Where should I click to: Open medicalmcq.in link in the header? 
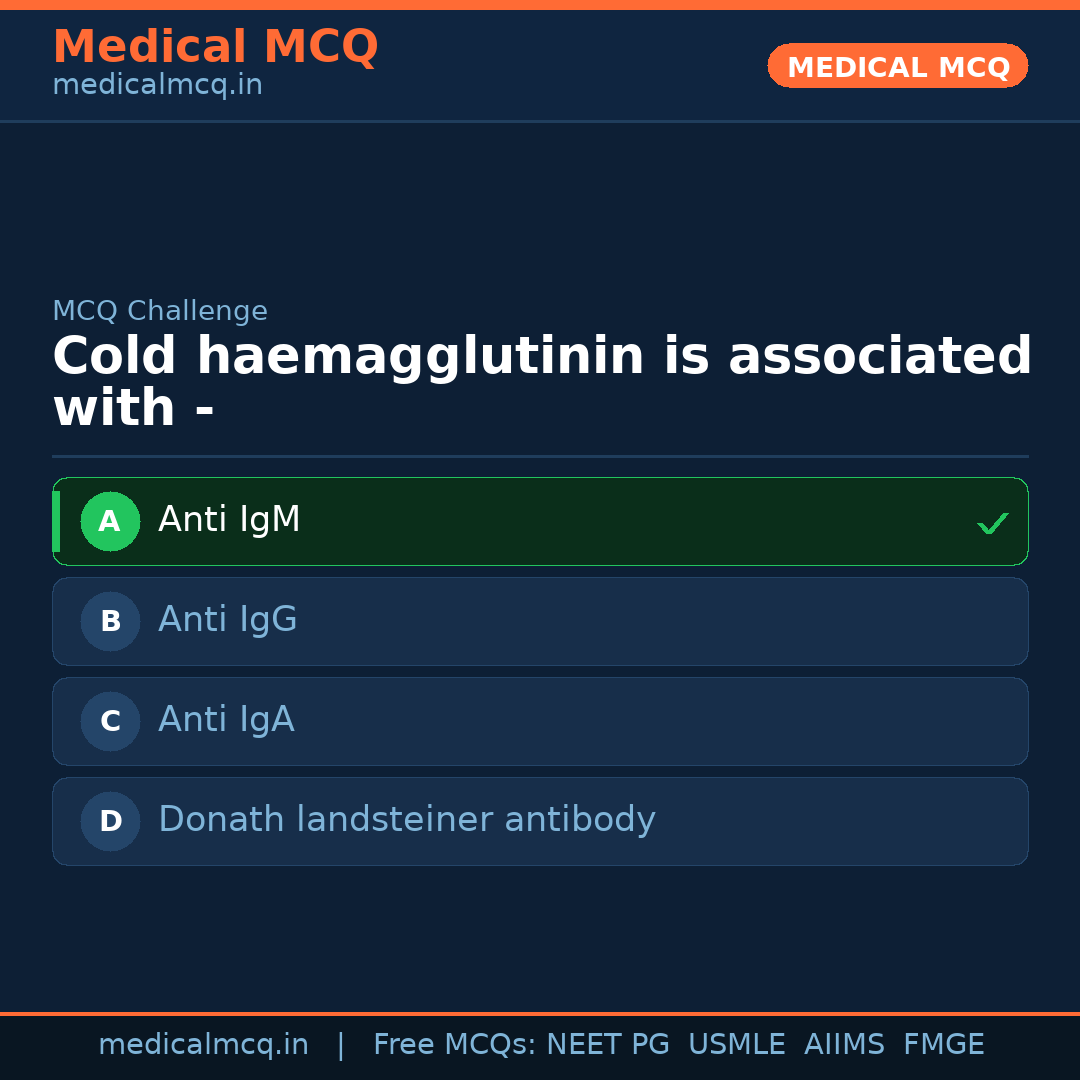click(x=157, y=86)
